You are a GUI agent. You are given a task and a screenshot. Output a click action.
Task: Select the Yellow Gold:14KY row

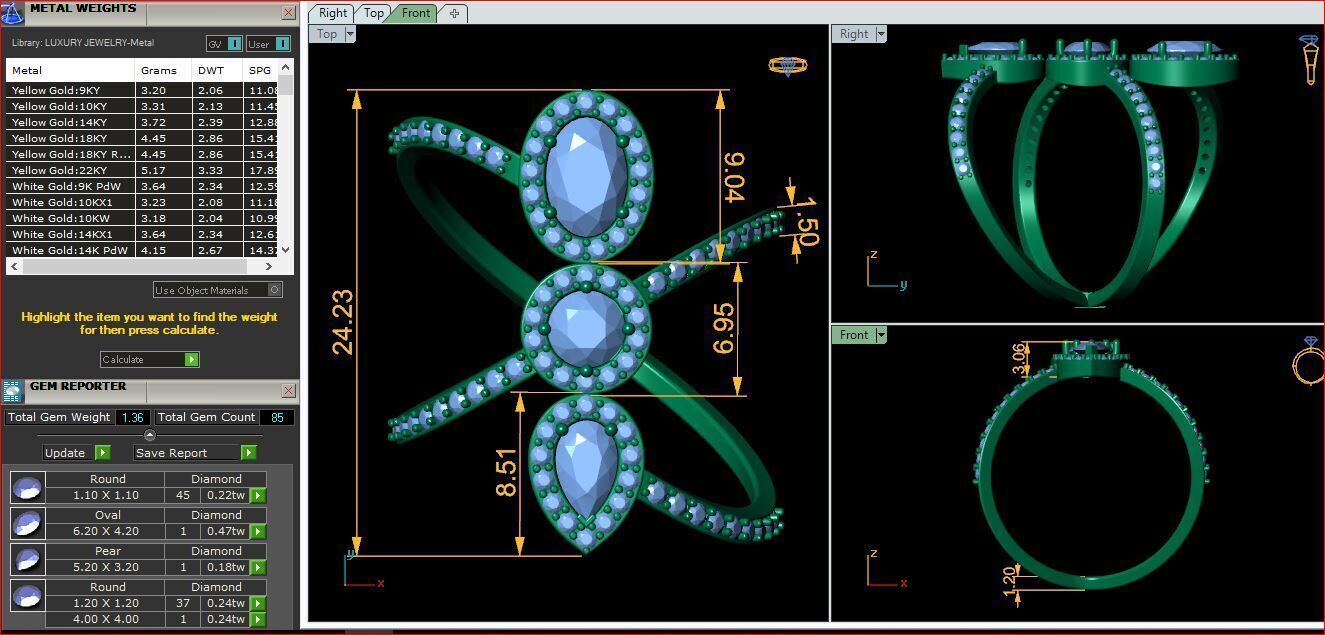(x=143, y=122)
